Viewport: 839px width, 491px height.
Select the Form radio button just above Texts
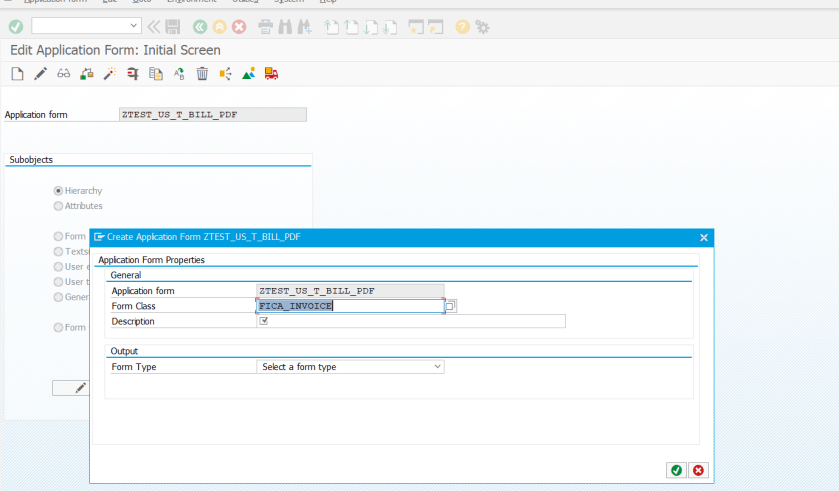point(58,236)
